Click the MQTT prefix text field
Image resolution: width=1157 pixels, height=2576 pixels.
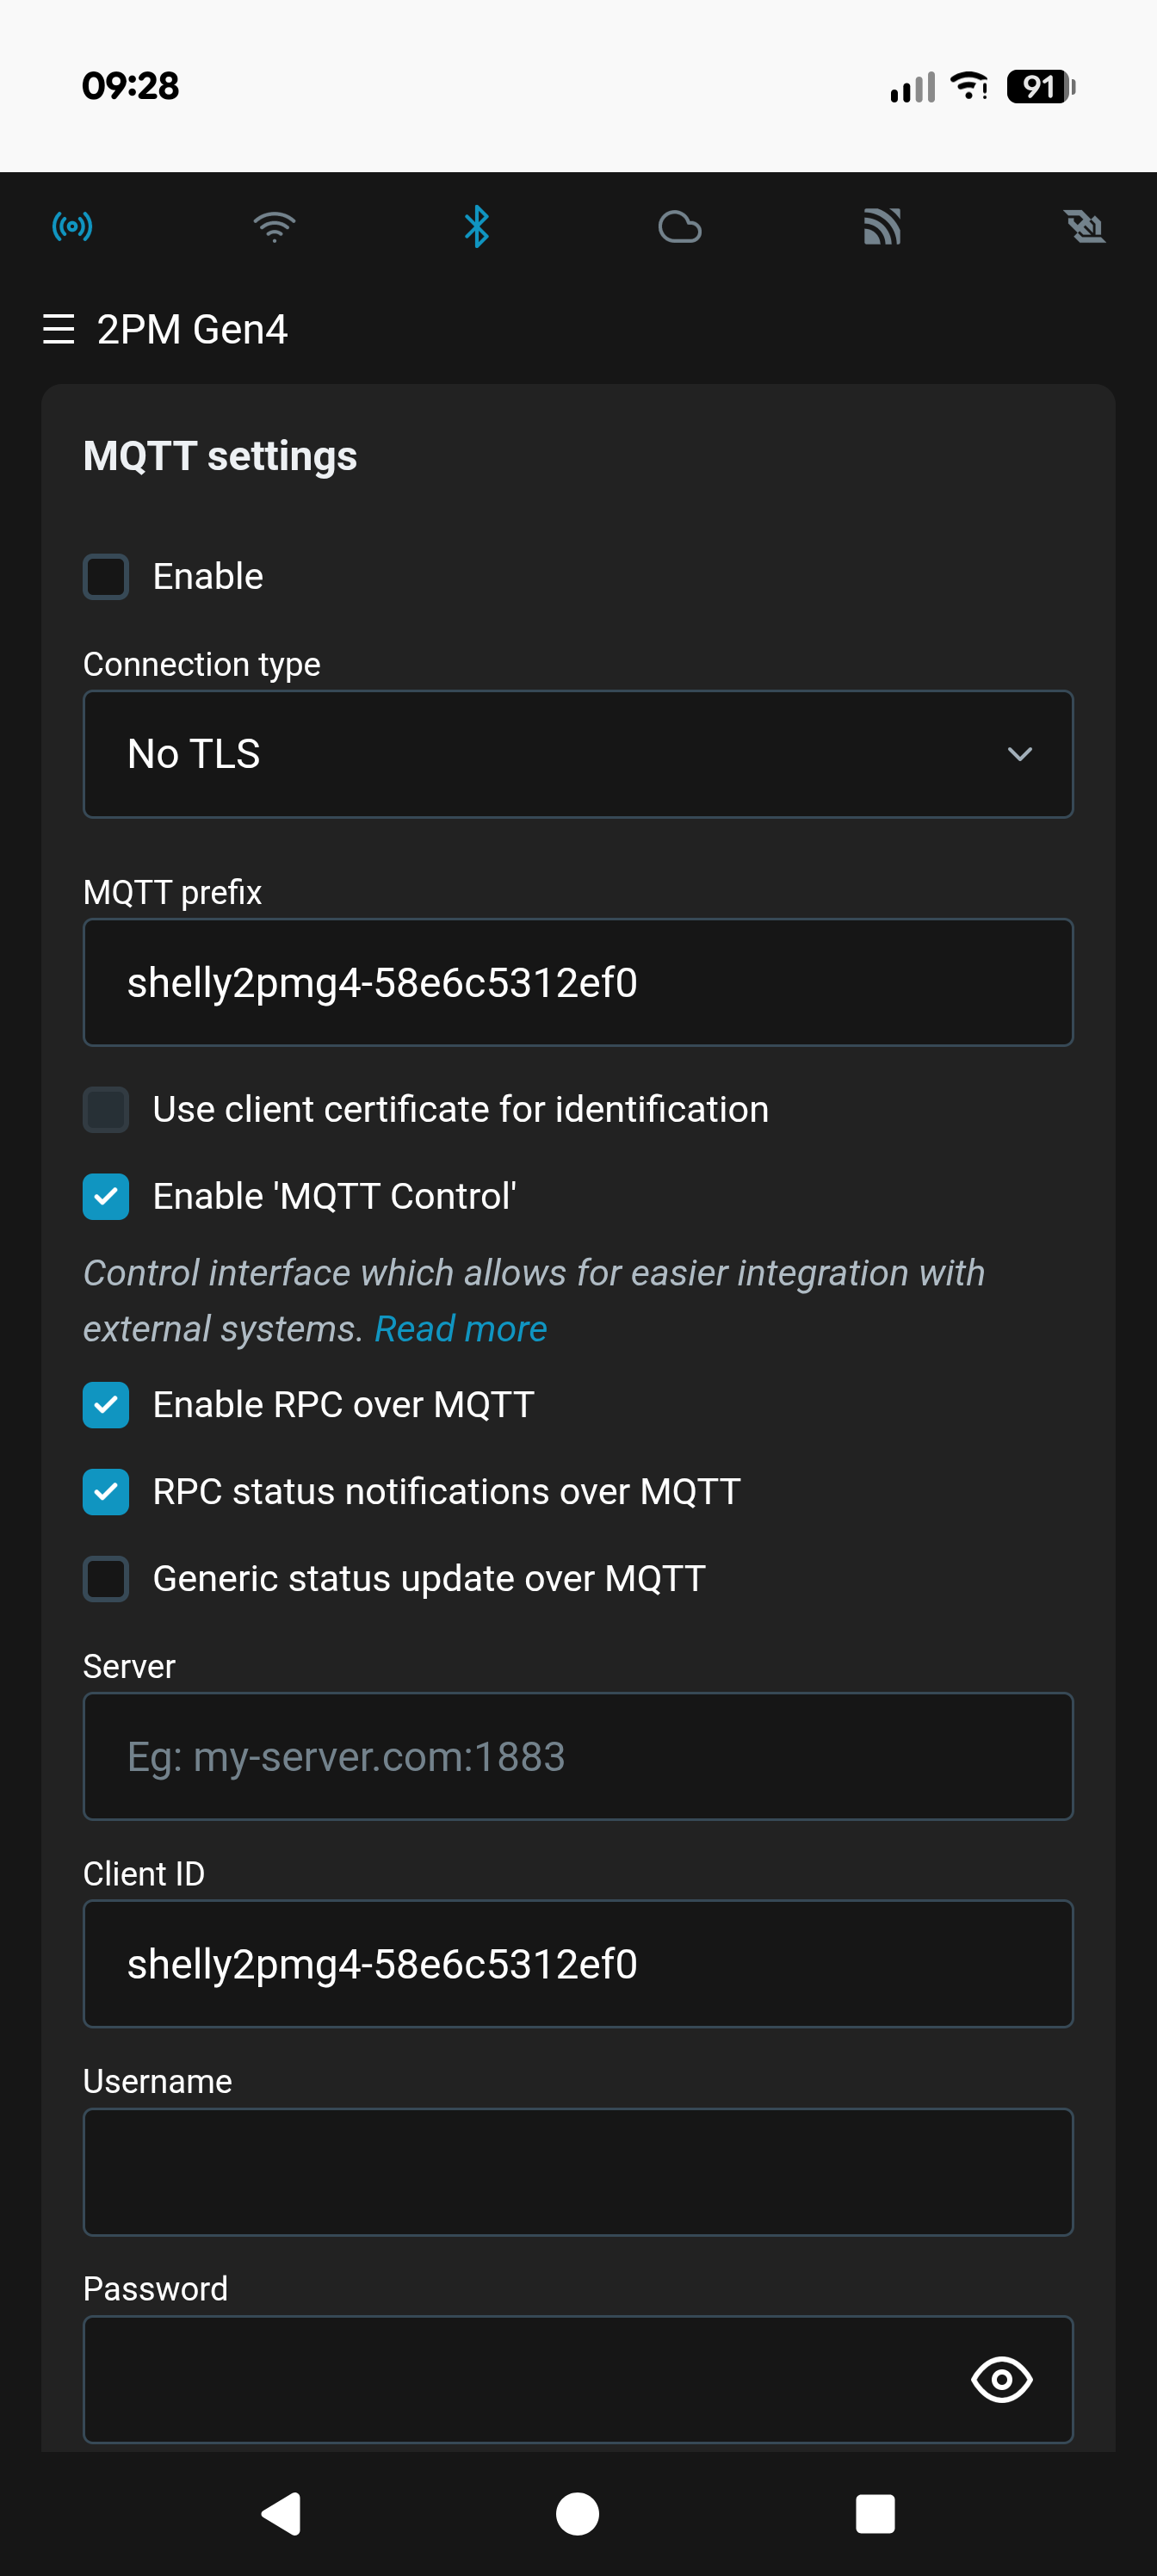[x=578, y=982]
